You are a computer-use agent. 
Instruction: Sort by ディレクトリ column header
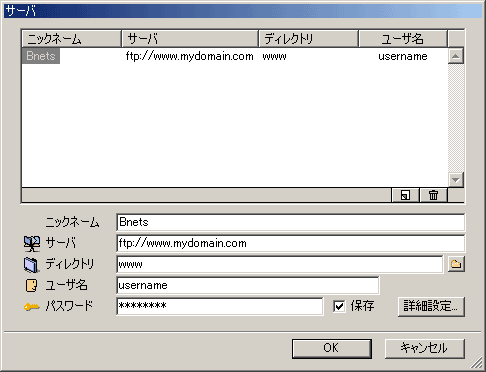[309, 39]
